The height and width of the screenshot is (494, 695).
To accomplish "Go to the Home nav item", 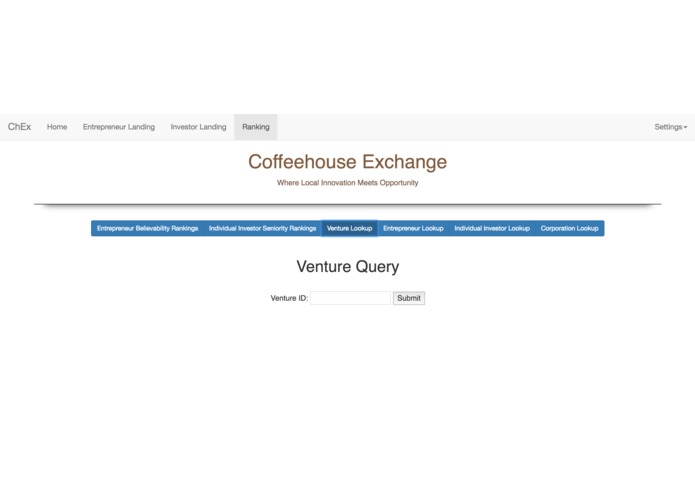I will [x=57, y=127].
